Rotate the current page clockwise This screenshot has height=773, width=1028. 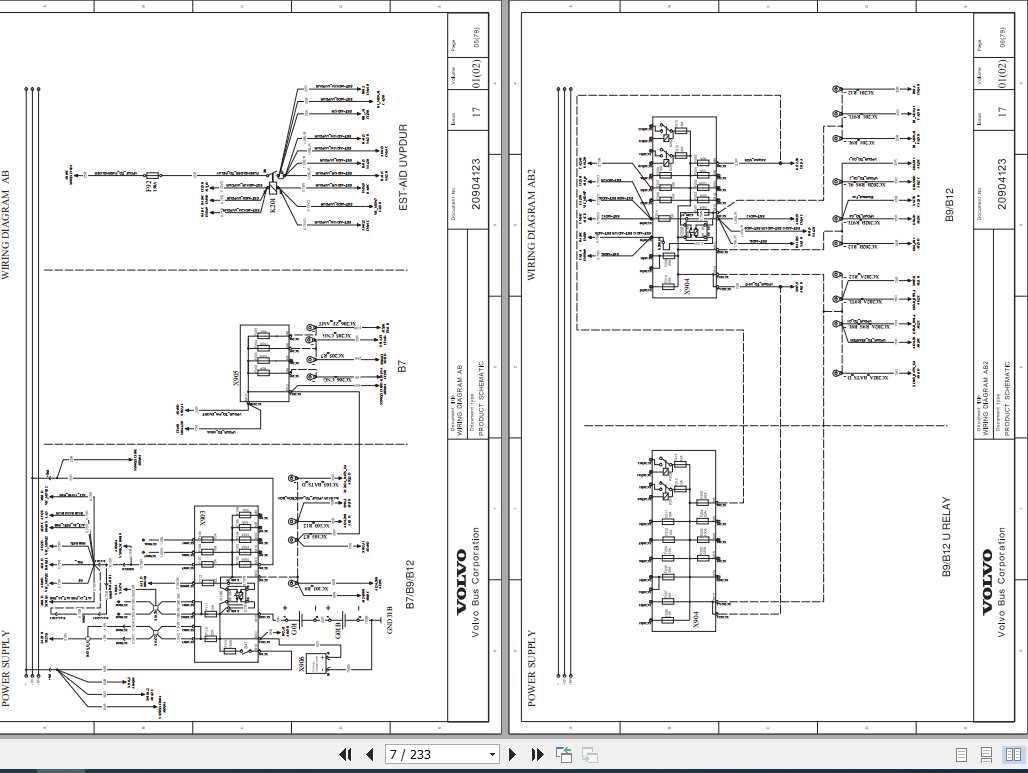588,754
